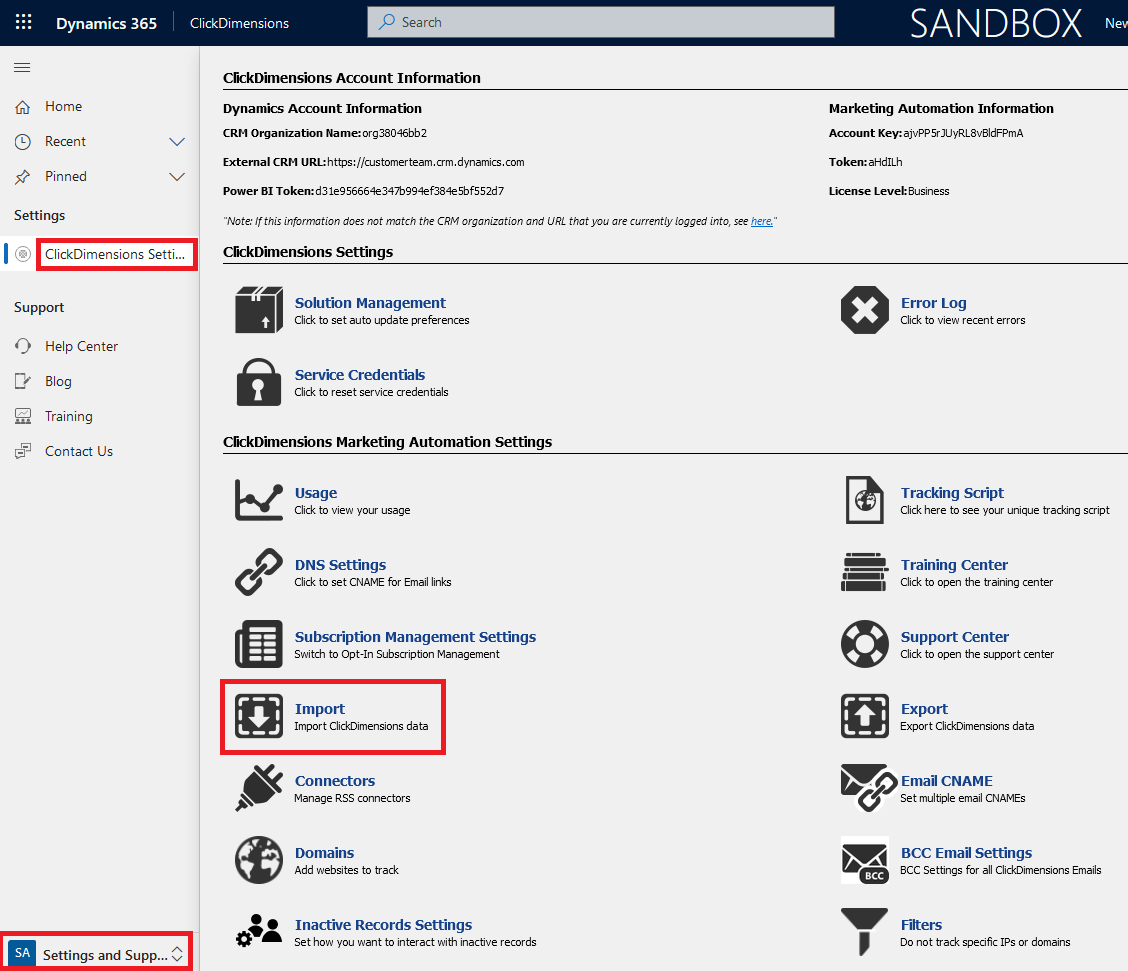The width and height of the screenshot is (1128, 971).
Task: Click the Import download icon
Action: pyautogui.click(x=259, y=716)
